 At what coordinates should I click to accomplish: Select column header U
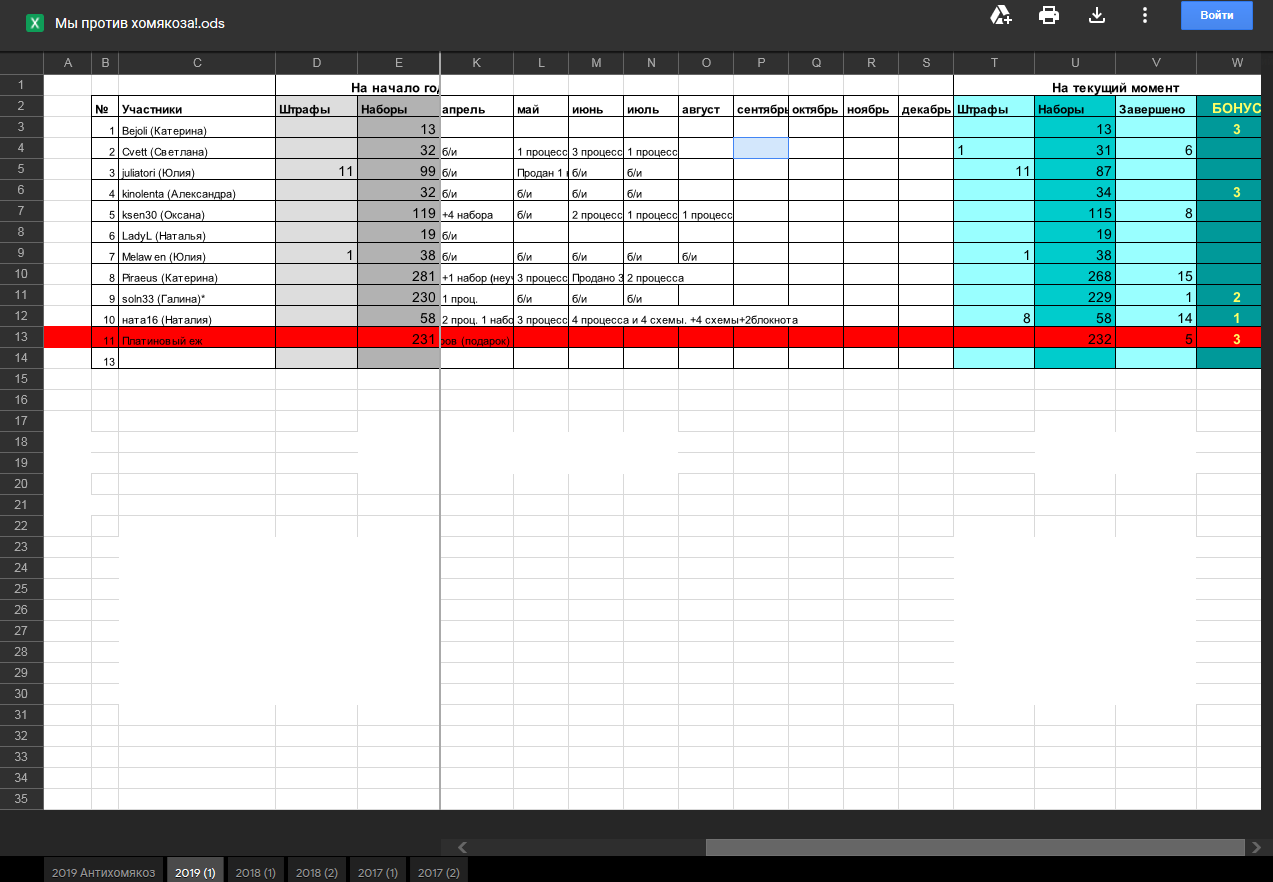click(x=1075, y=63)
